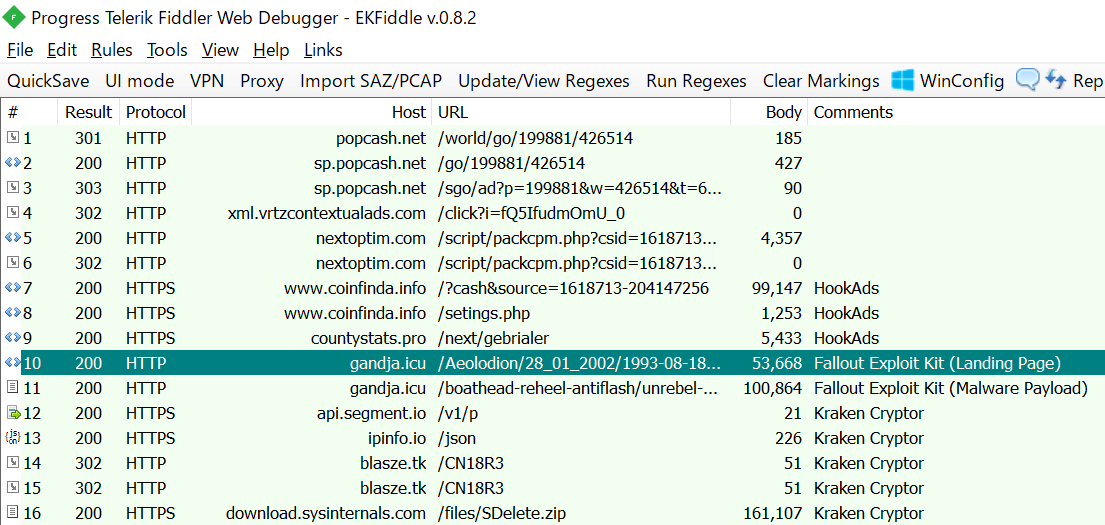Click the 4,357 body size cell
The image size is (1105, 525).
(x=781, y=237)
